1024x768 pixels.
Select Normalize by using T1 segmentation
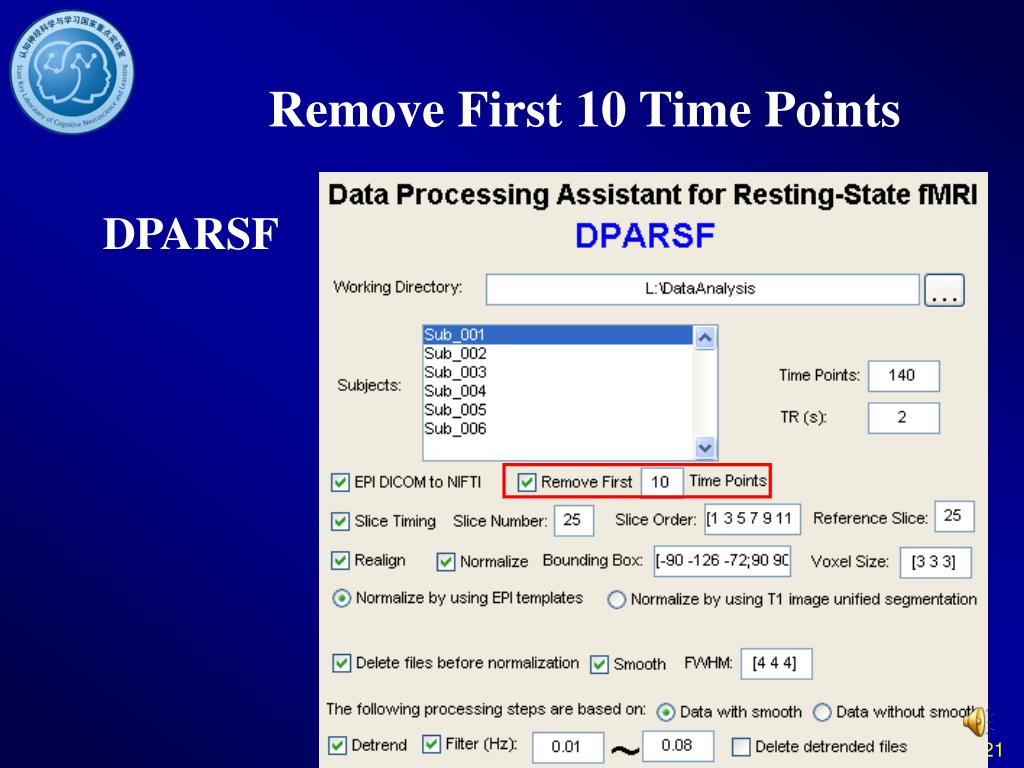point(616,600)
